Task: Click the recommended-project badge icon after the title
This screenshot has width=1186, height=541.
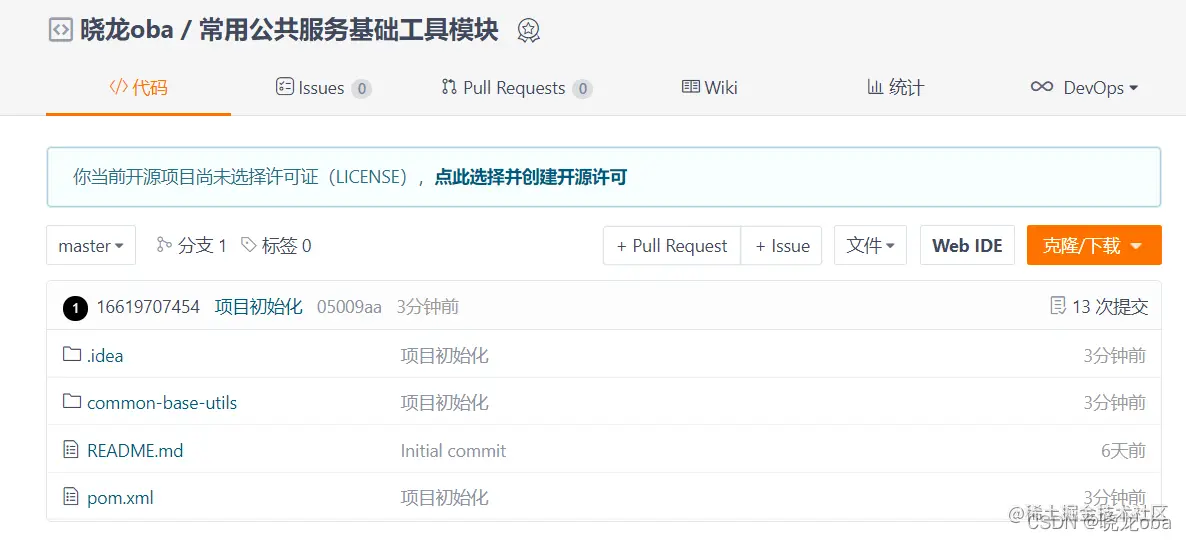Action: 528,30
